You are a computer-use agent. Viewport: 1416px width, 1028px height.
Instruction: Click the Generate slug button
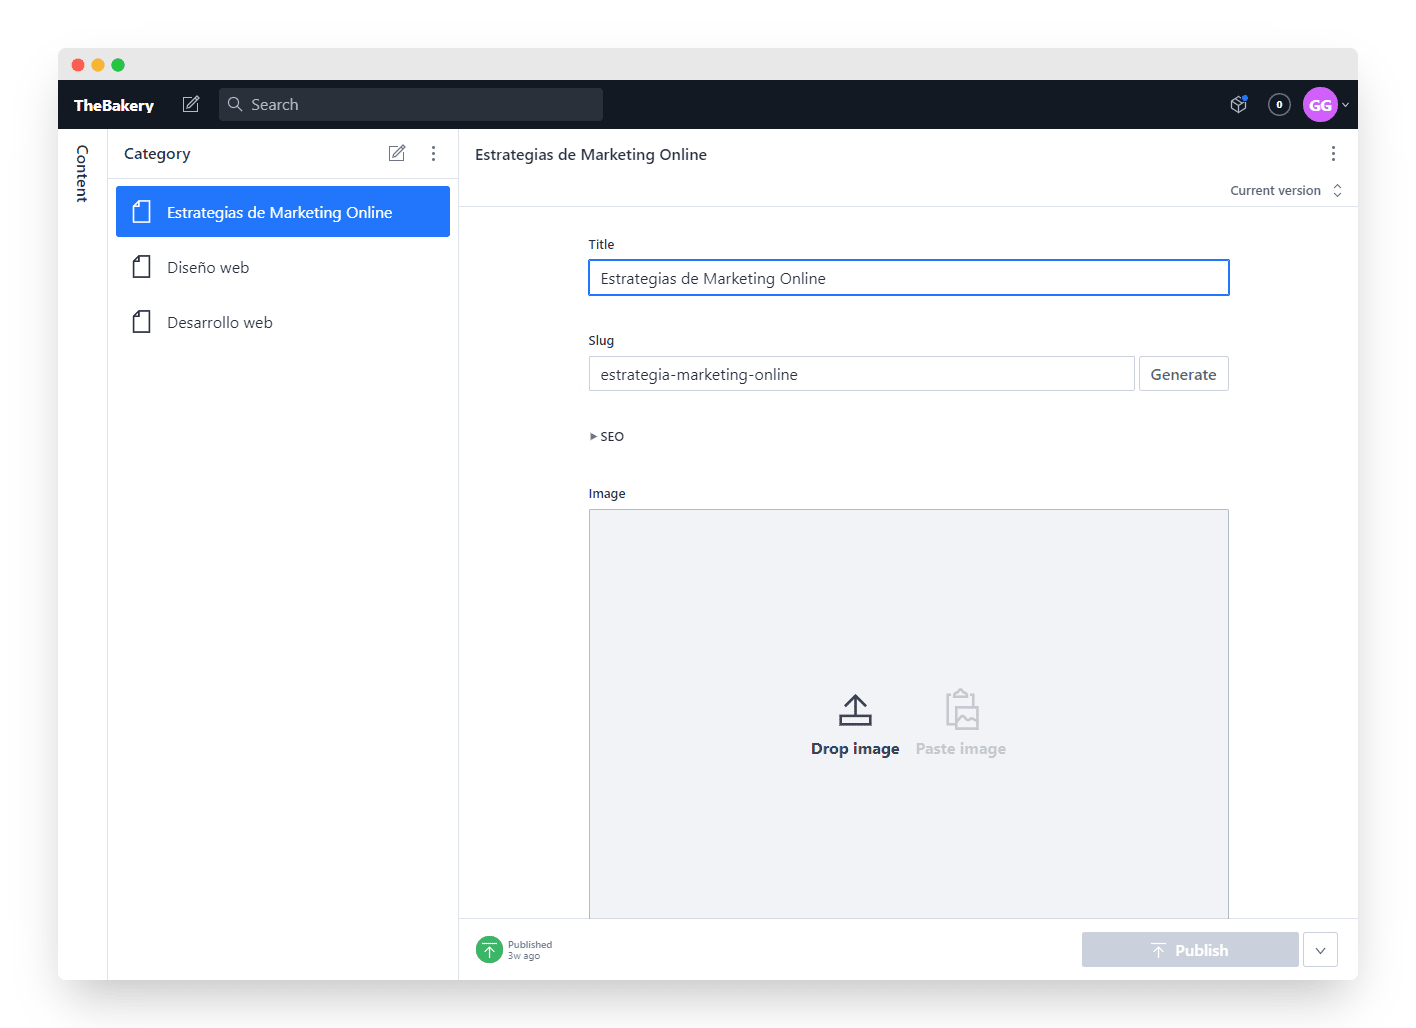pyautogui.click(x=1184, y=374)
